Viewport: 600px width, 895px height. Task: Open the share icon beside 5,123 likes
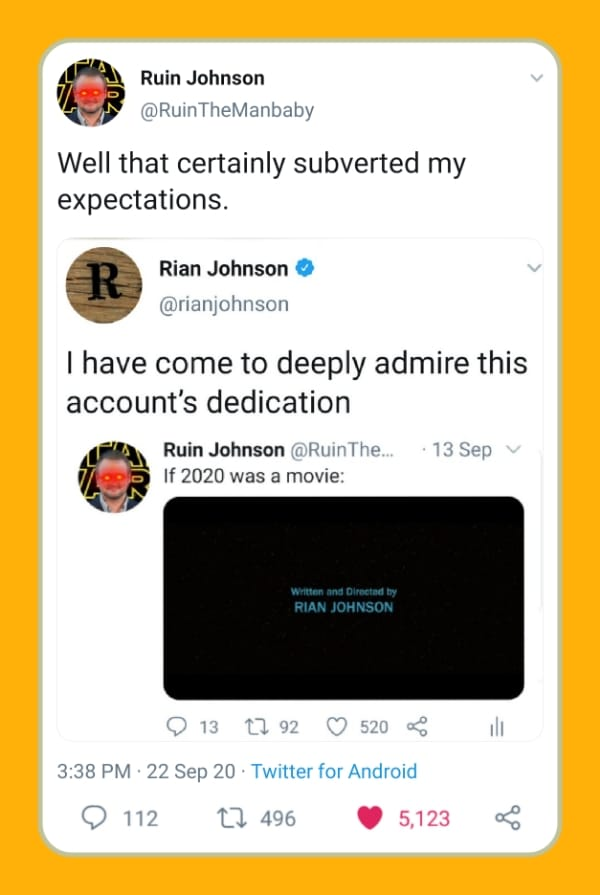(507, 818)
